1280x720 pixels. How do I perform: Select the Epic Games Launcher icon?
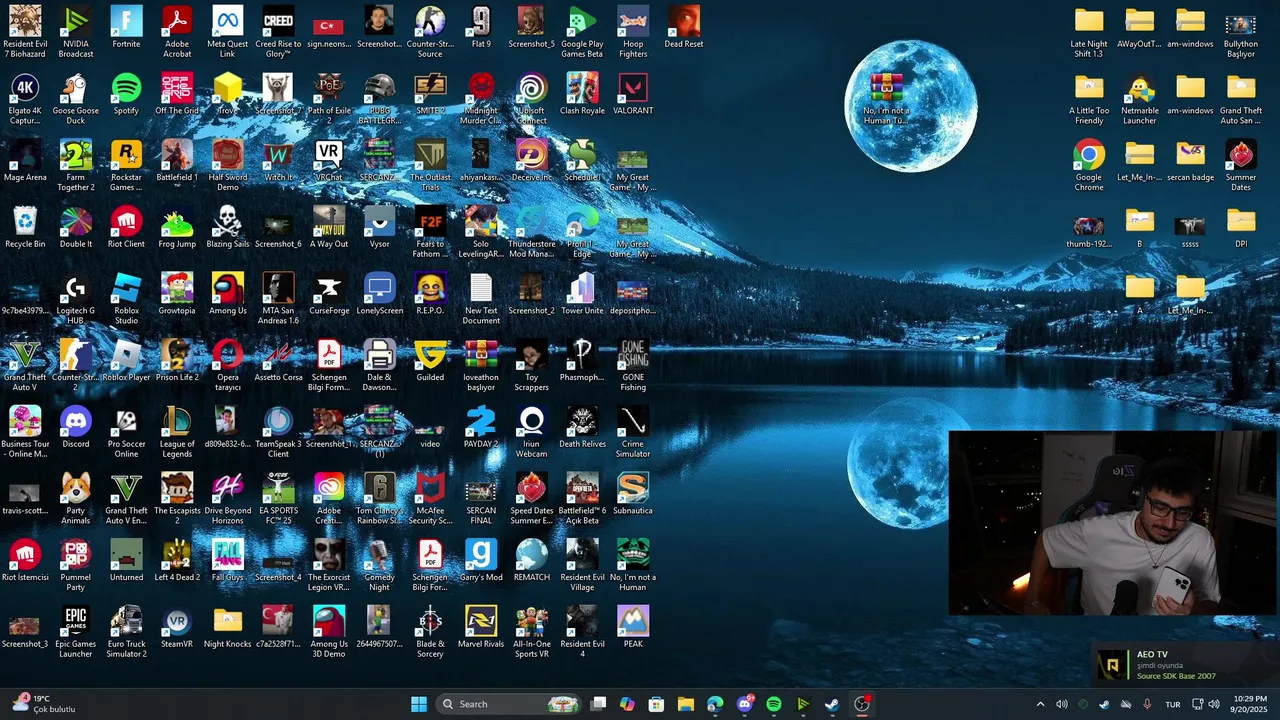76,633
